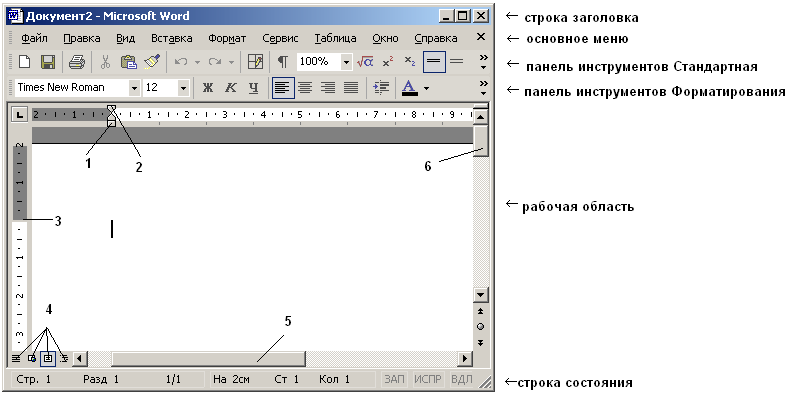Go to previous page double-arrow button
792x401 pixels.
(x=480, y=311)
